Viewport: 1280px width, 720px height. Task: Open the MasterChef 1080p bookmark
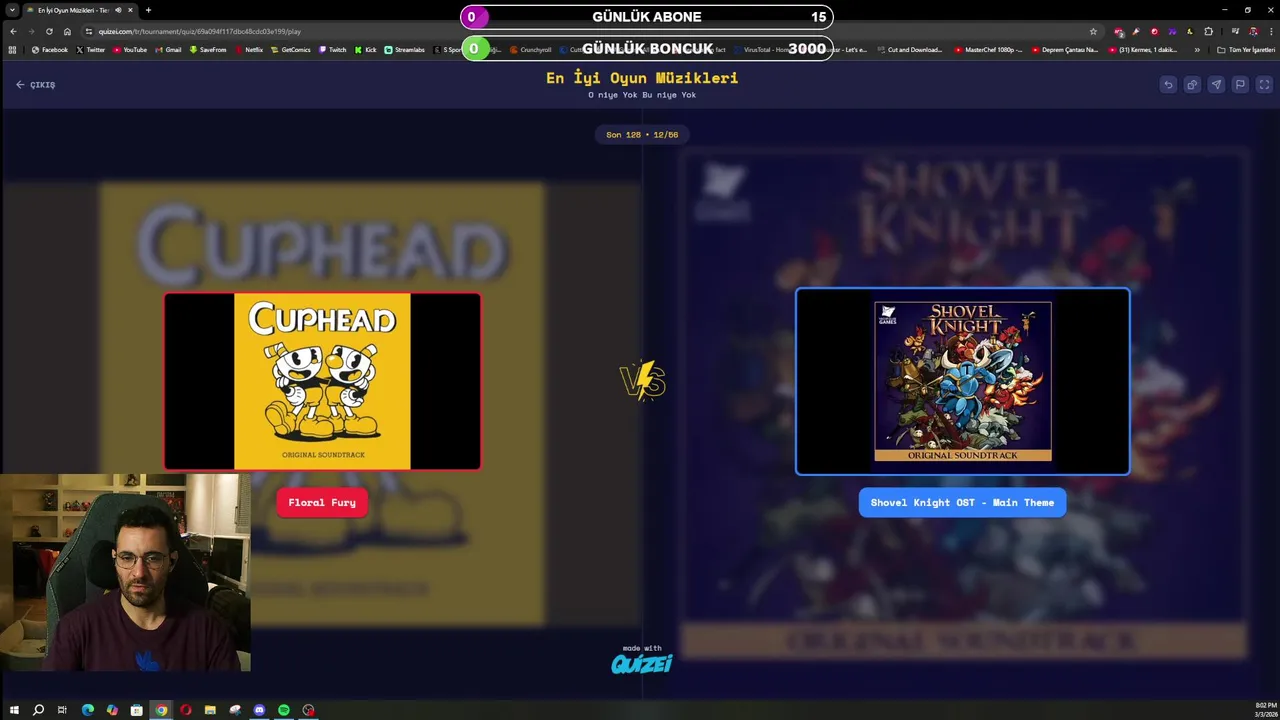[x=988, y=50]
